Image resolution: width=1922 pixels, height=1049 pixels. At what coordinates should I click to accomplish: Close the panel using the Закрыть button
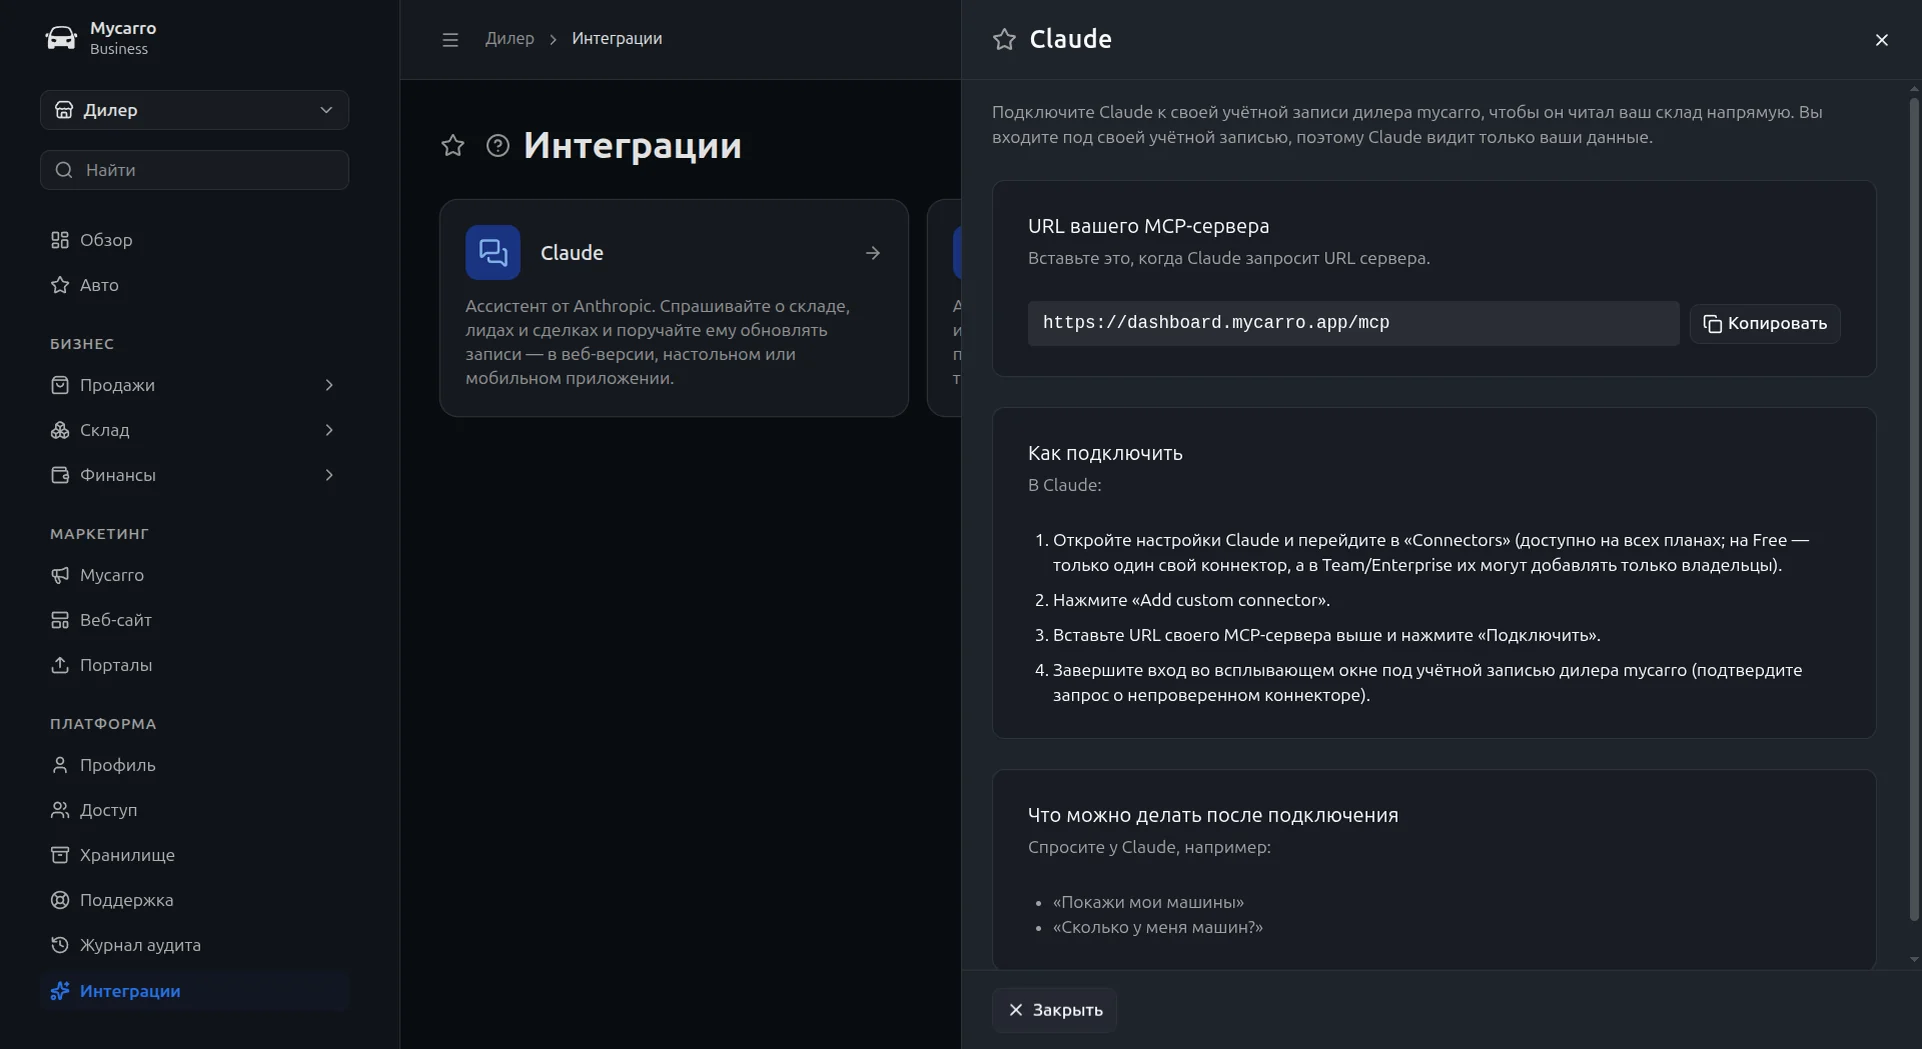point(1054,1010)
